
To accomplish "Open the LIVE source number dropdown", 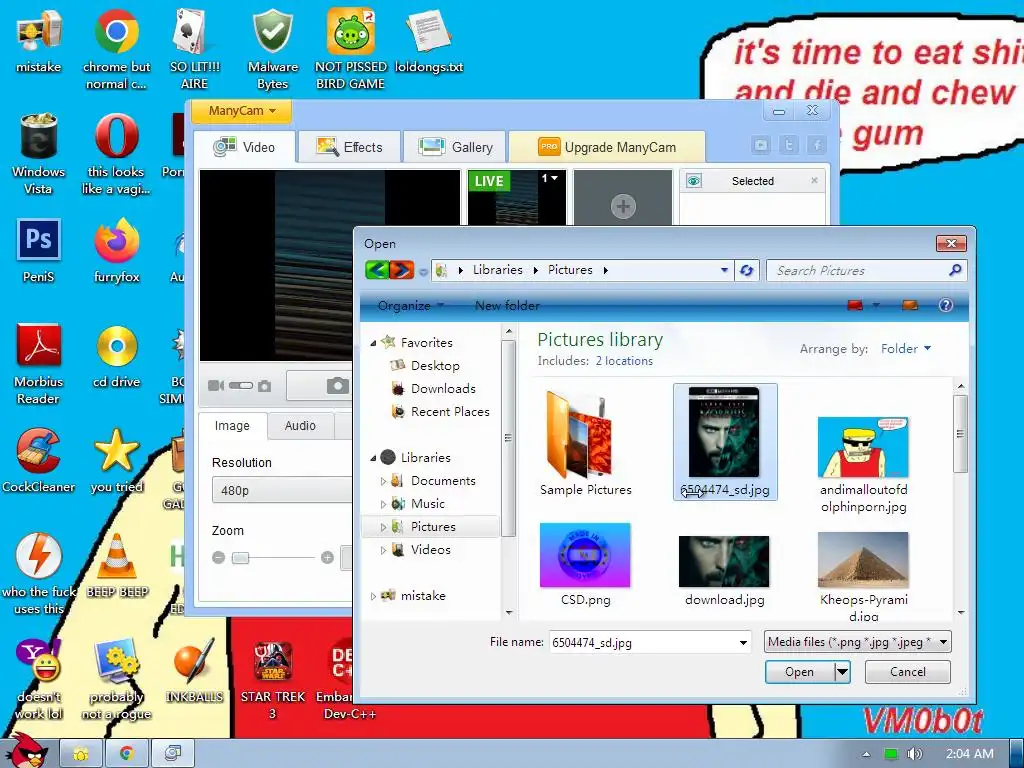I will tap(549, 178).
